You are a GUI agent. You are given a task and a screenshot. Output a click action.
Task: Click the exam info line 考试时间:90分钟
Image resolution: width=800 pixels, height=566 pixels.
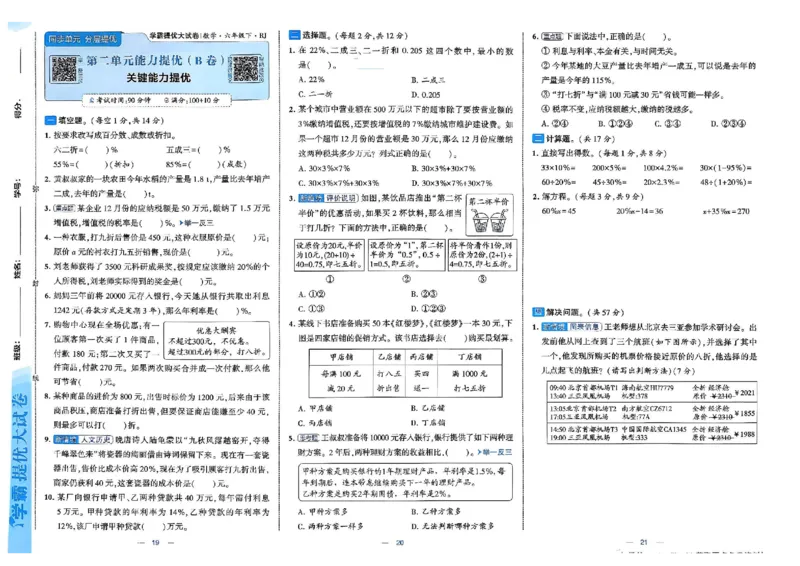(119, 100)
